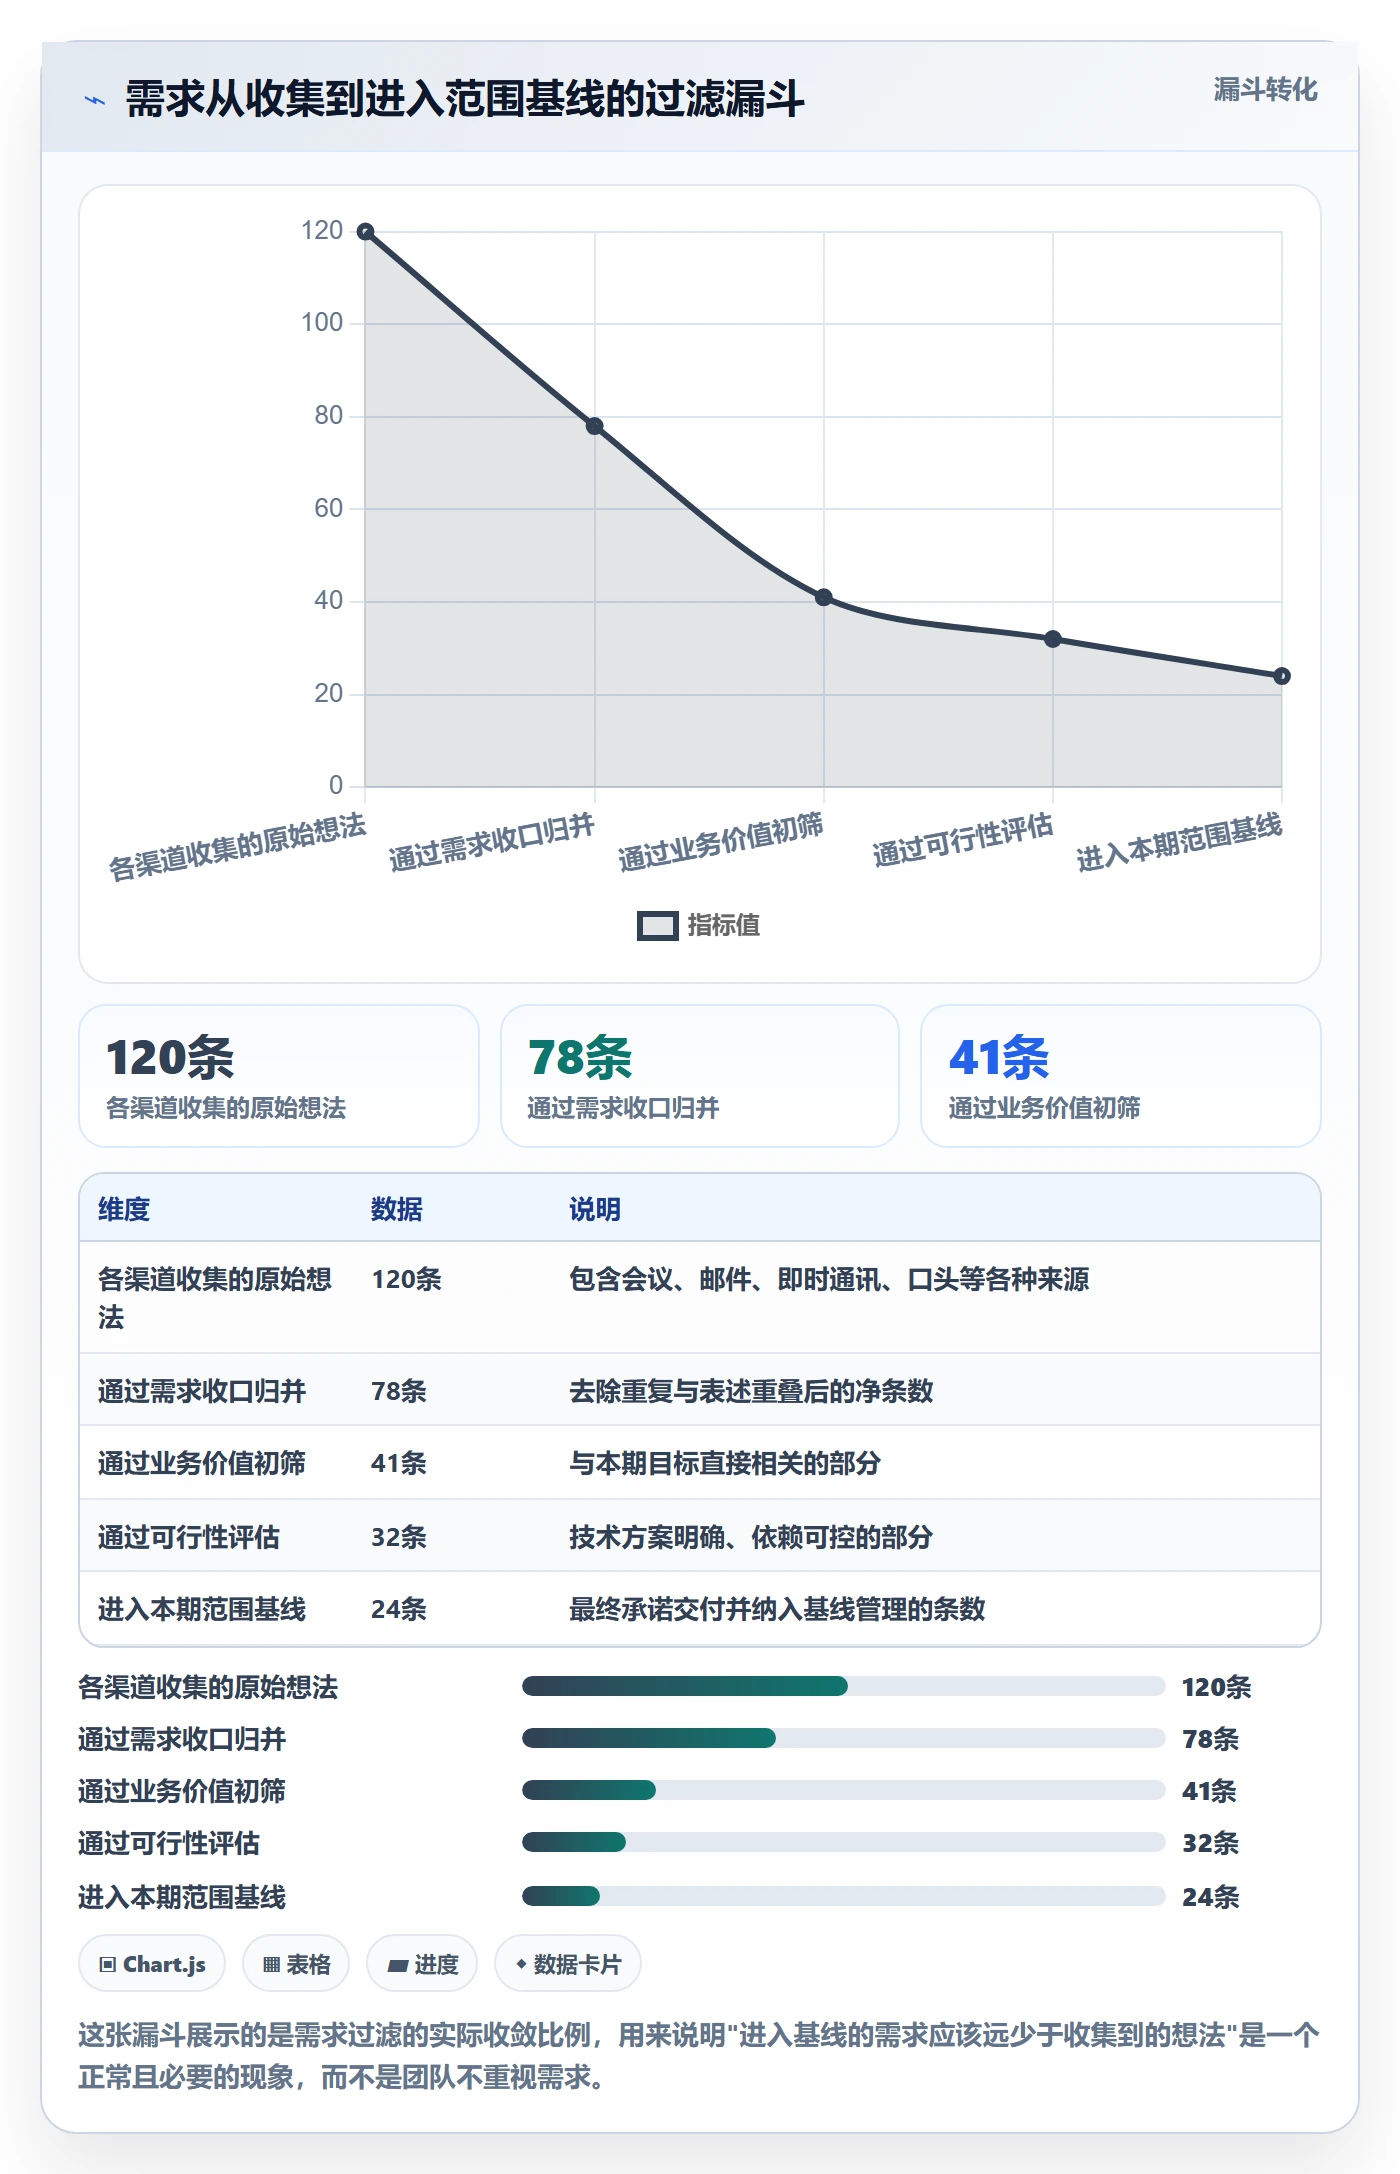Click the chart data point for 通过需求收口归并

pyautogui.click(x=595, y=426)
